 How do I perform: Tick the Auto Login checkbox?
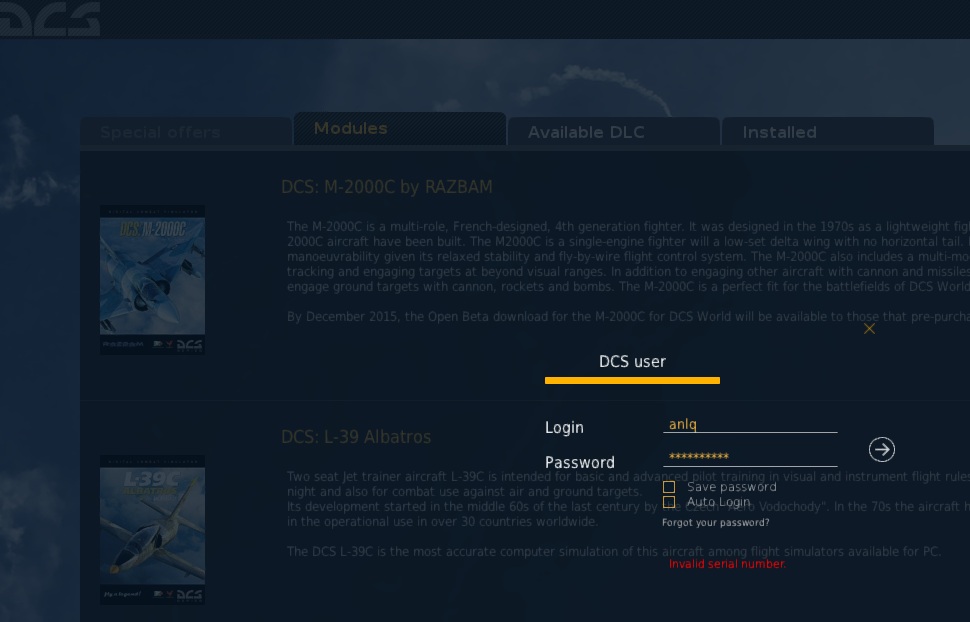click(669, 501)
